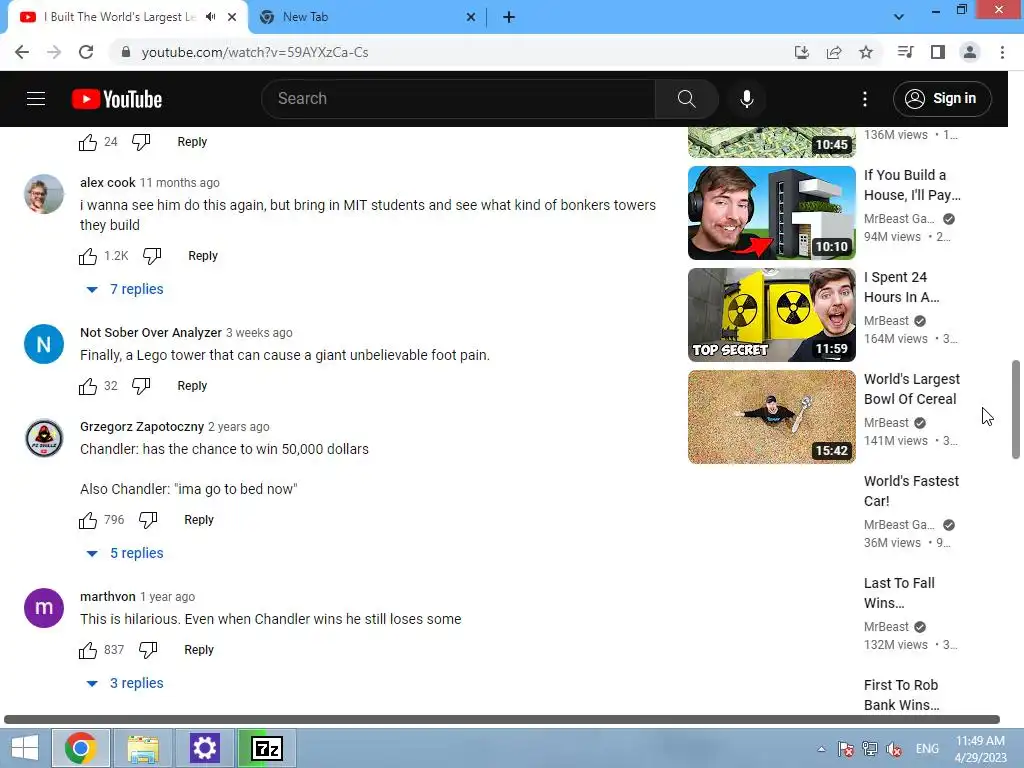Screen dimensions: 1024x768
Task: Open File Explorer from taskbar
Action: [143, 748]
